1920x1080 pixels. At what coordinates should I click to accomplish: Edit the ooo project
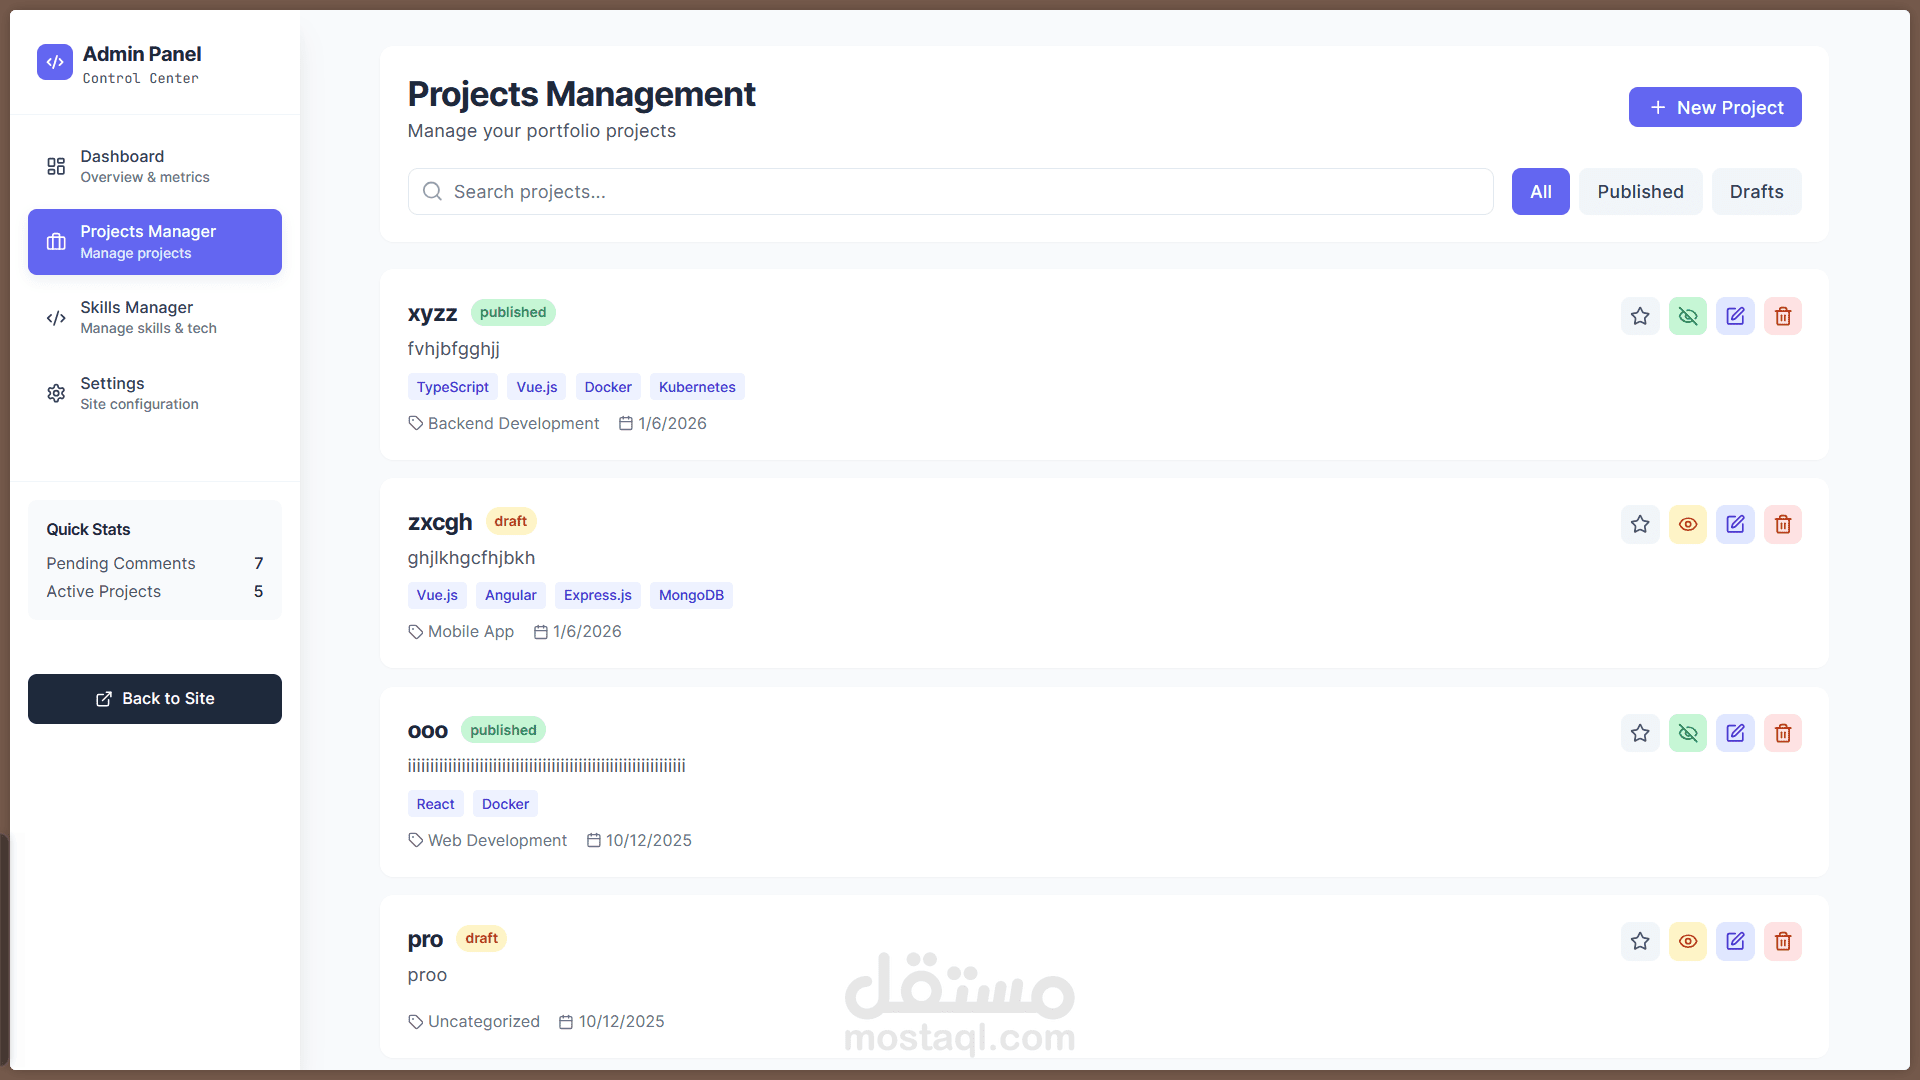pyautogui.click(x=1735, y=733)
